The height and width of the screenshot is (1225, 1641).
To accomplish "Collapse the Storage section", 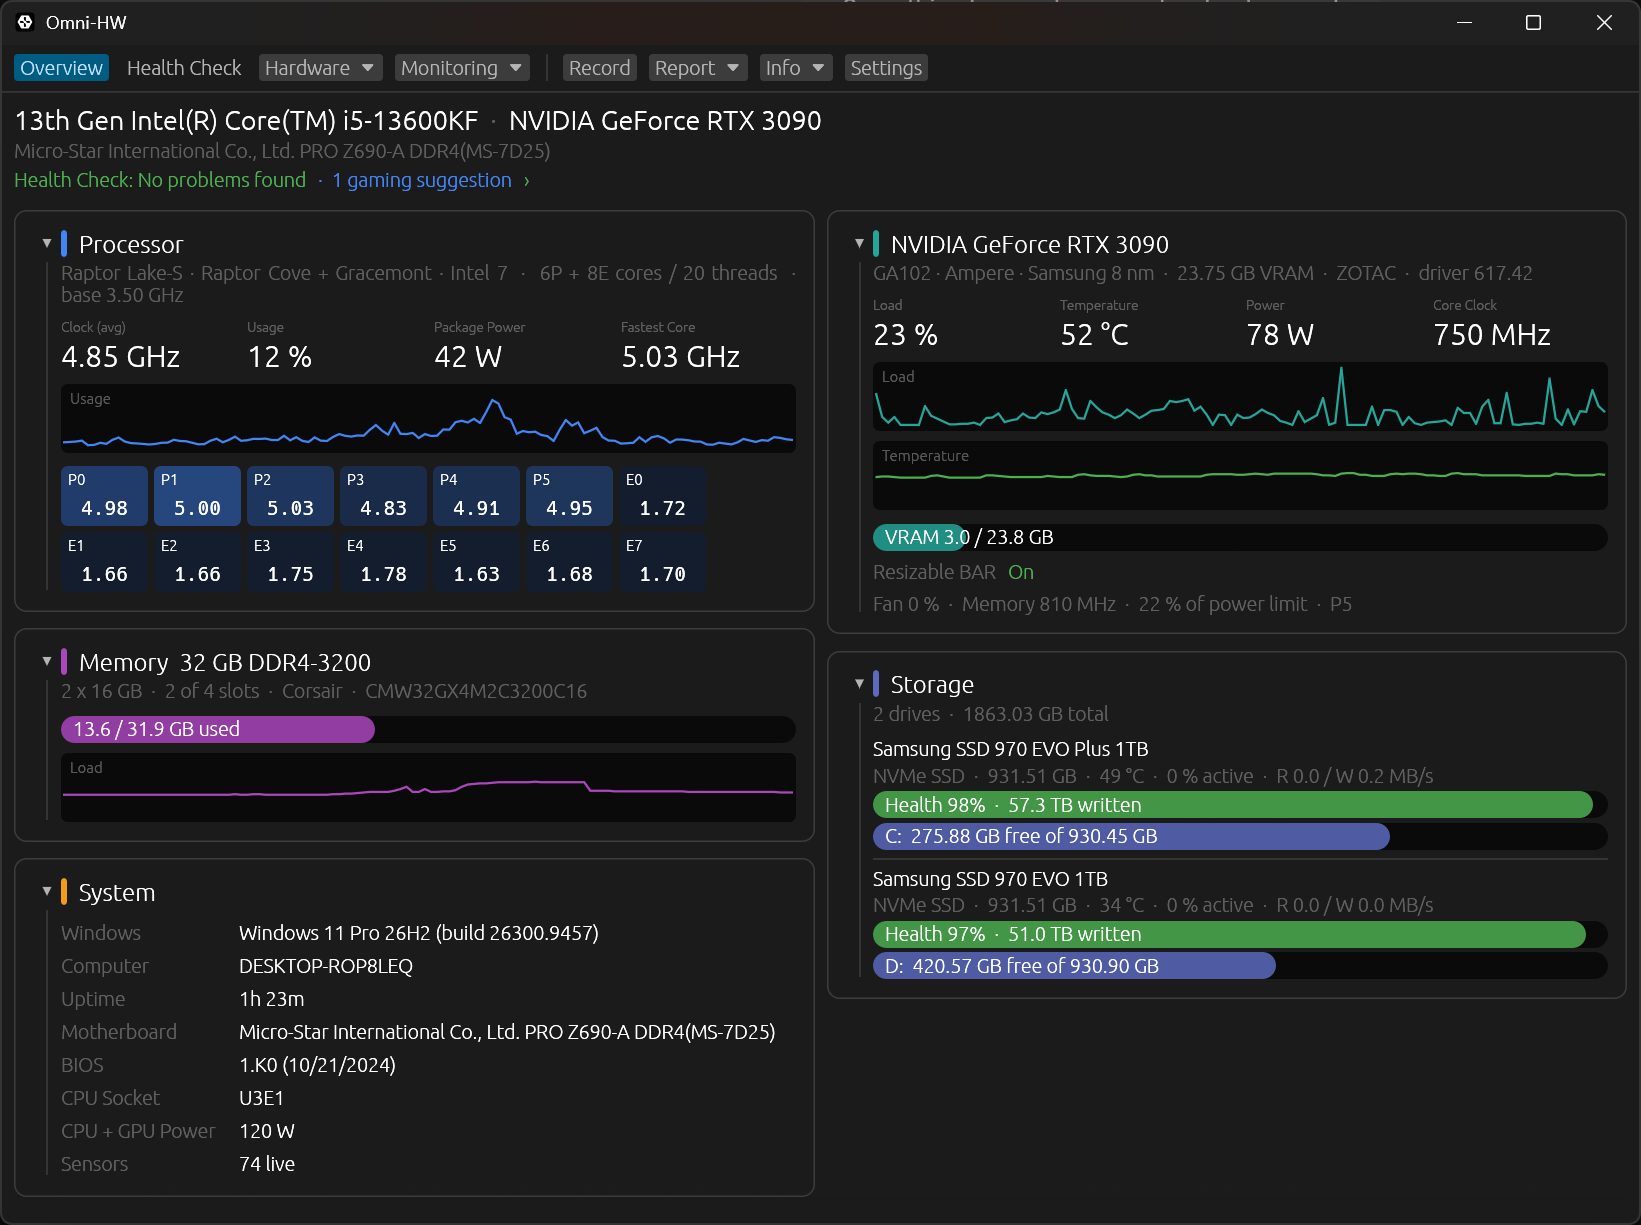I will coord(859,683).
